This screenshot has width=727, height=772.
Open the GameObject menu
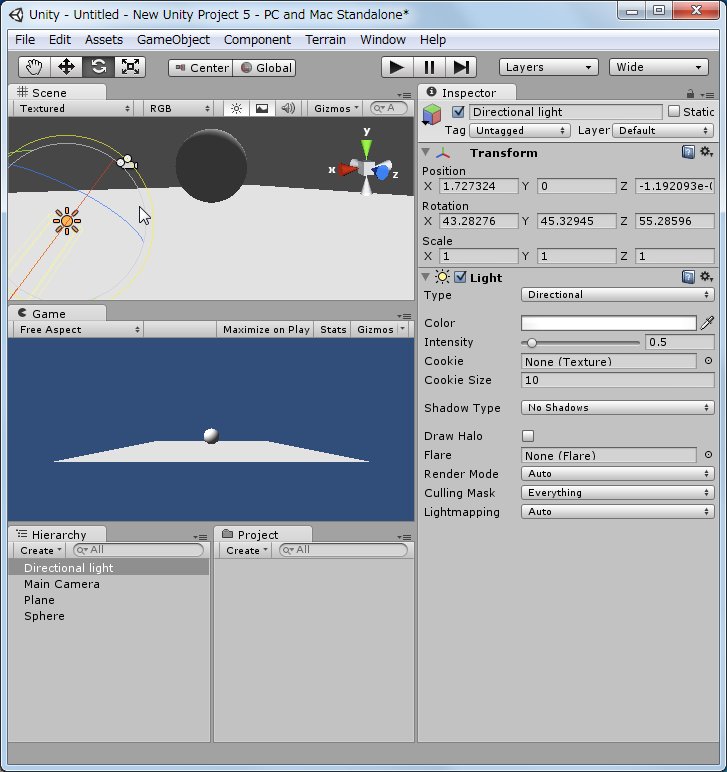173,40
